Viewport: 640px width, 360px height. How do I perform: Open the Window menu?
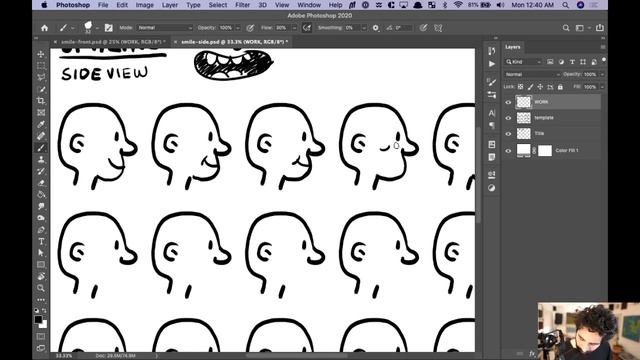click(x=309, y=5)
